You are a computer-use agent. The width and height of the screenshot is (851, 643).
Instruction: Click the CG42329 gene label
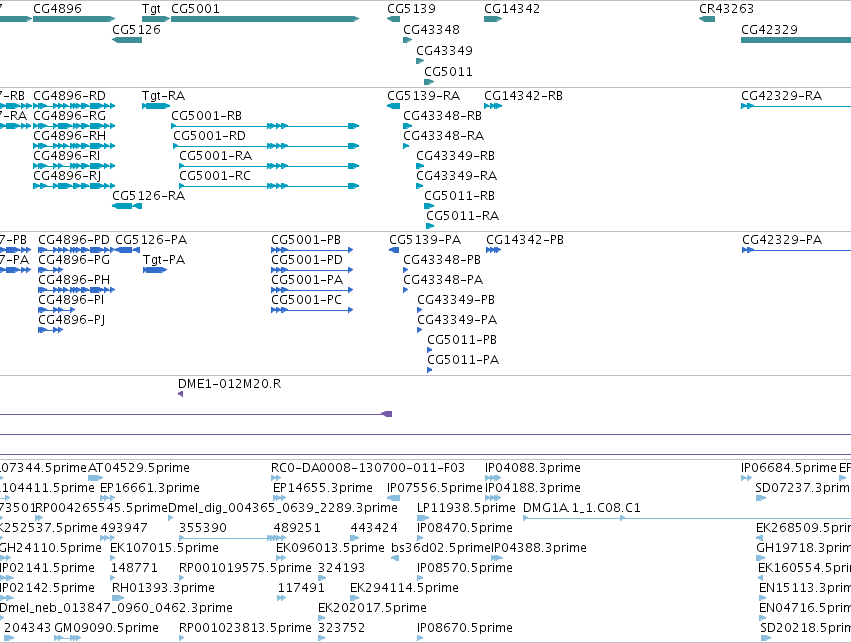pos(770,30)
